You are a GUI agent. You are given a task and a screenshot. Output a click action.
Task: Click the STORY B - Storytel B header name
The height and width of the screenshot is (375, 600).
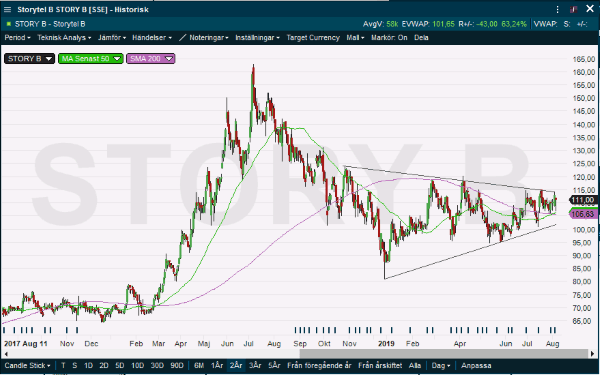coord(50,24)
